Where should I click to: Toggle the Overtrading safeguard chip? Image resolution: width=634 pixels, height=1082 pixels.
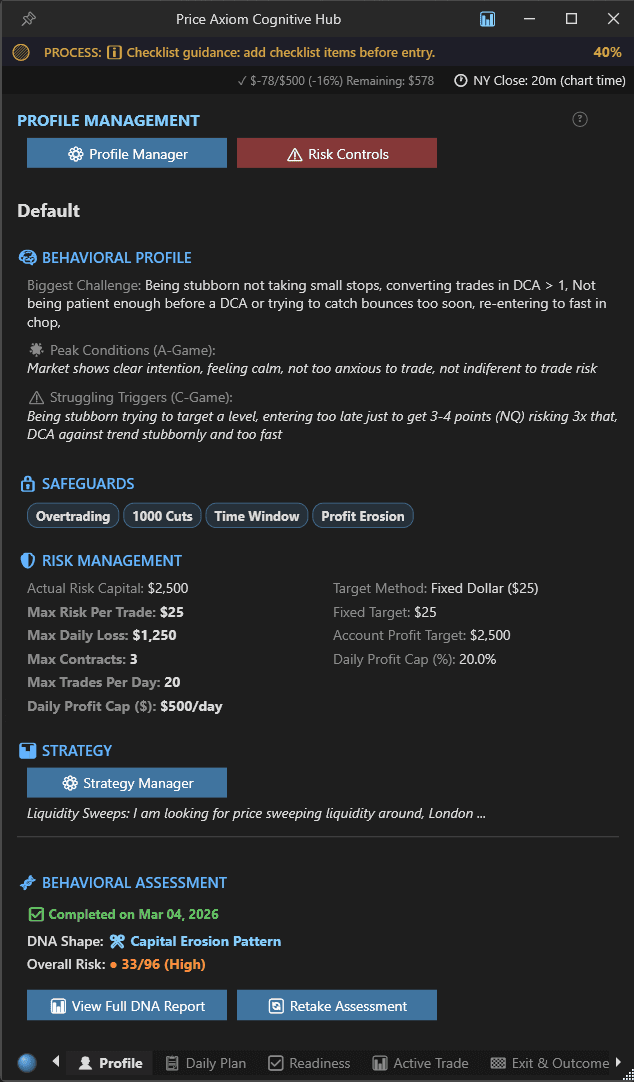click(x=72, y=516)
